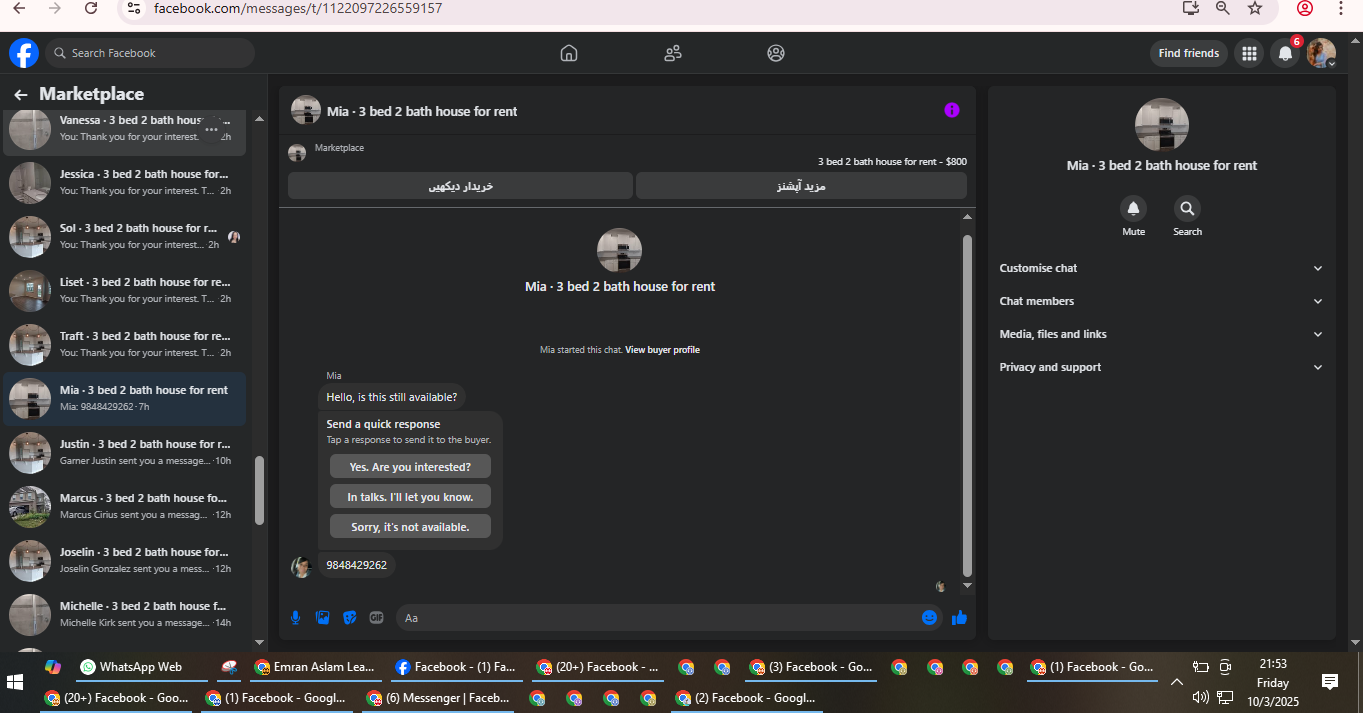This screenshot has height=713, width=1363.
Task: Open the Michelle conversation
Action: point(125,614)
